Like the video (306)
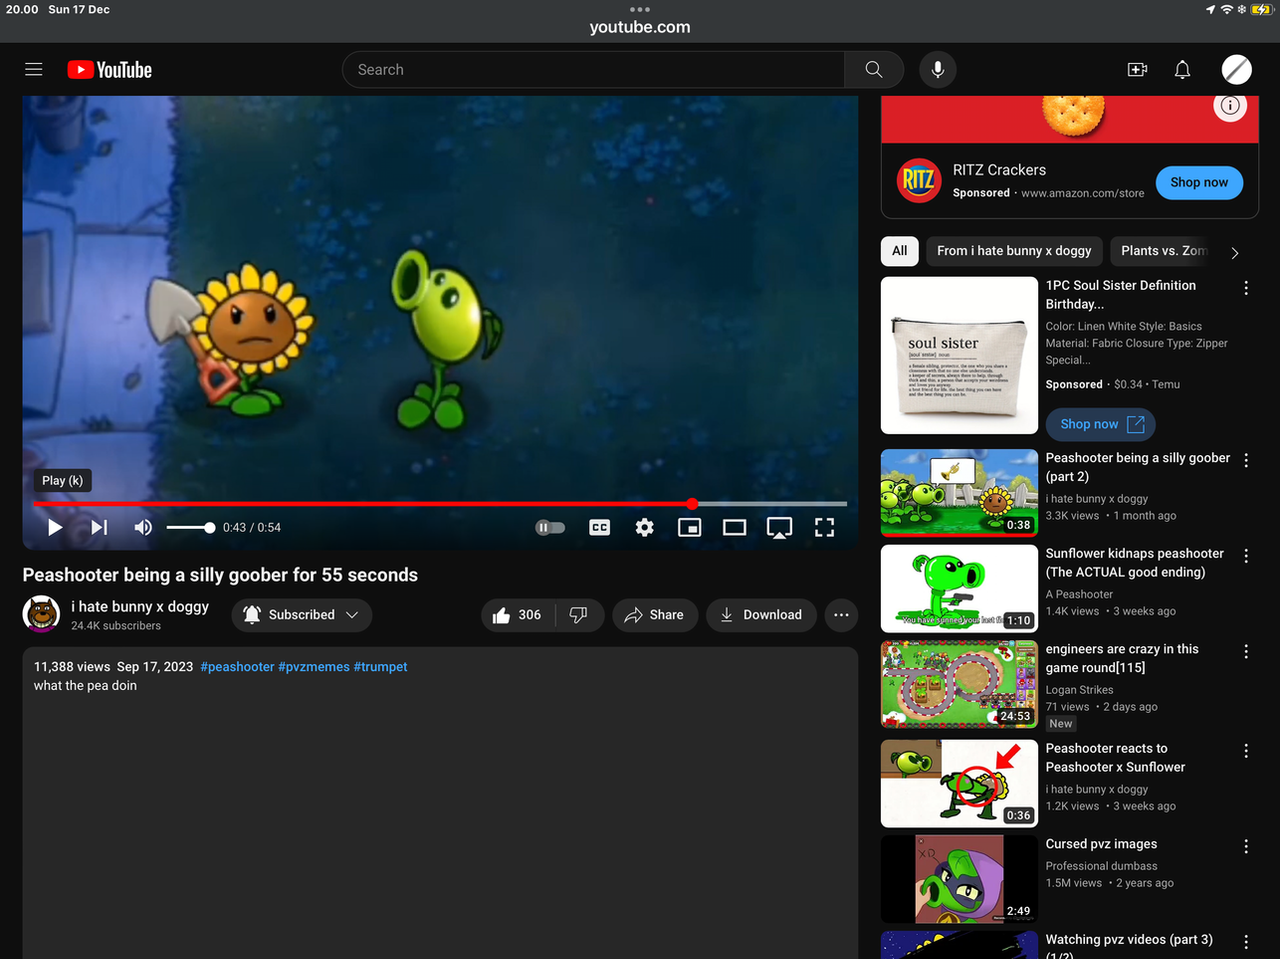The height and width of the screenshot is (959, 1280). tap(517, 615)
